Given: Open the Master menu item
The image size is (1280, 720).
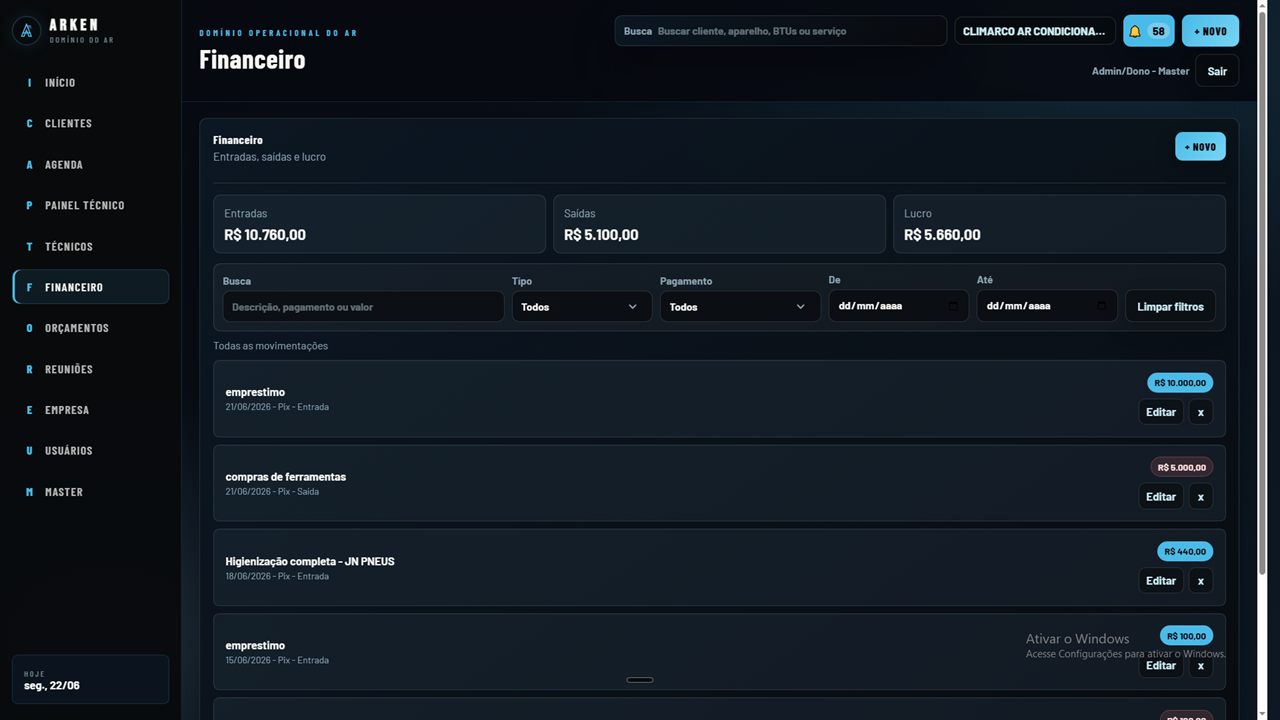Looking at the screenshot, I should [90, 492].
